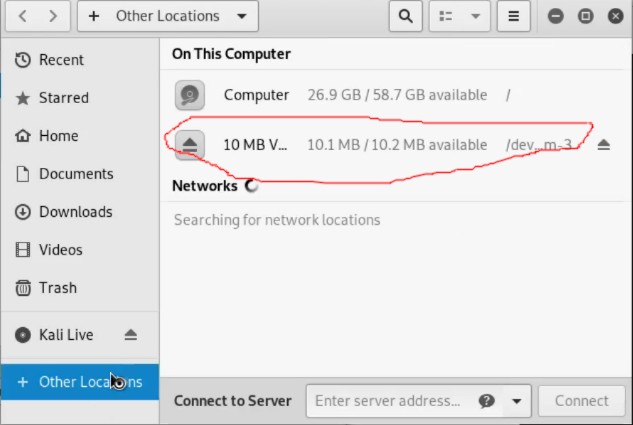633x425 pixels.
Task: Go back with the left arrow
Action: 23,16
